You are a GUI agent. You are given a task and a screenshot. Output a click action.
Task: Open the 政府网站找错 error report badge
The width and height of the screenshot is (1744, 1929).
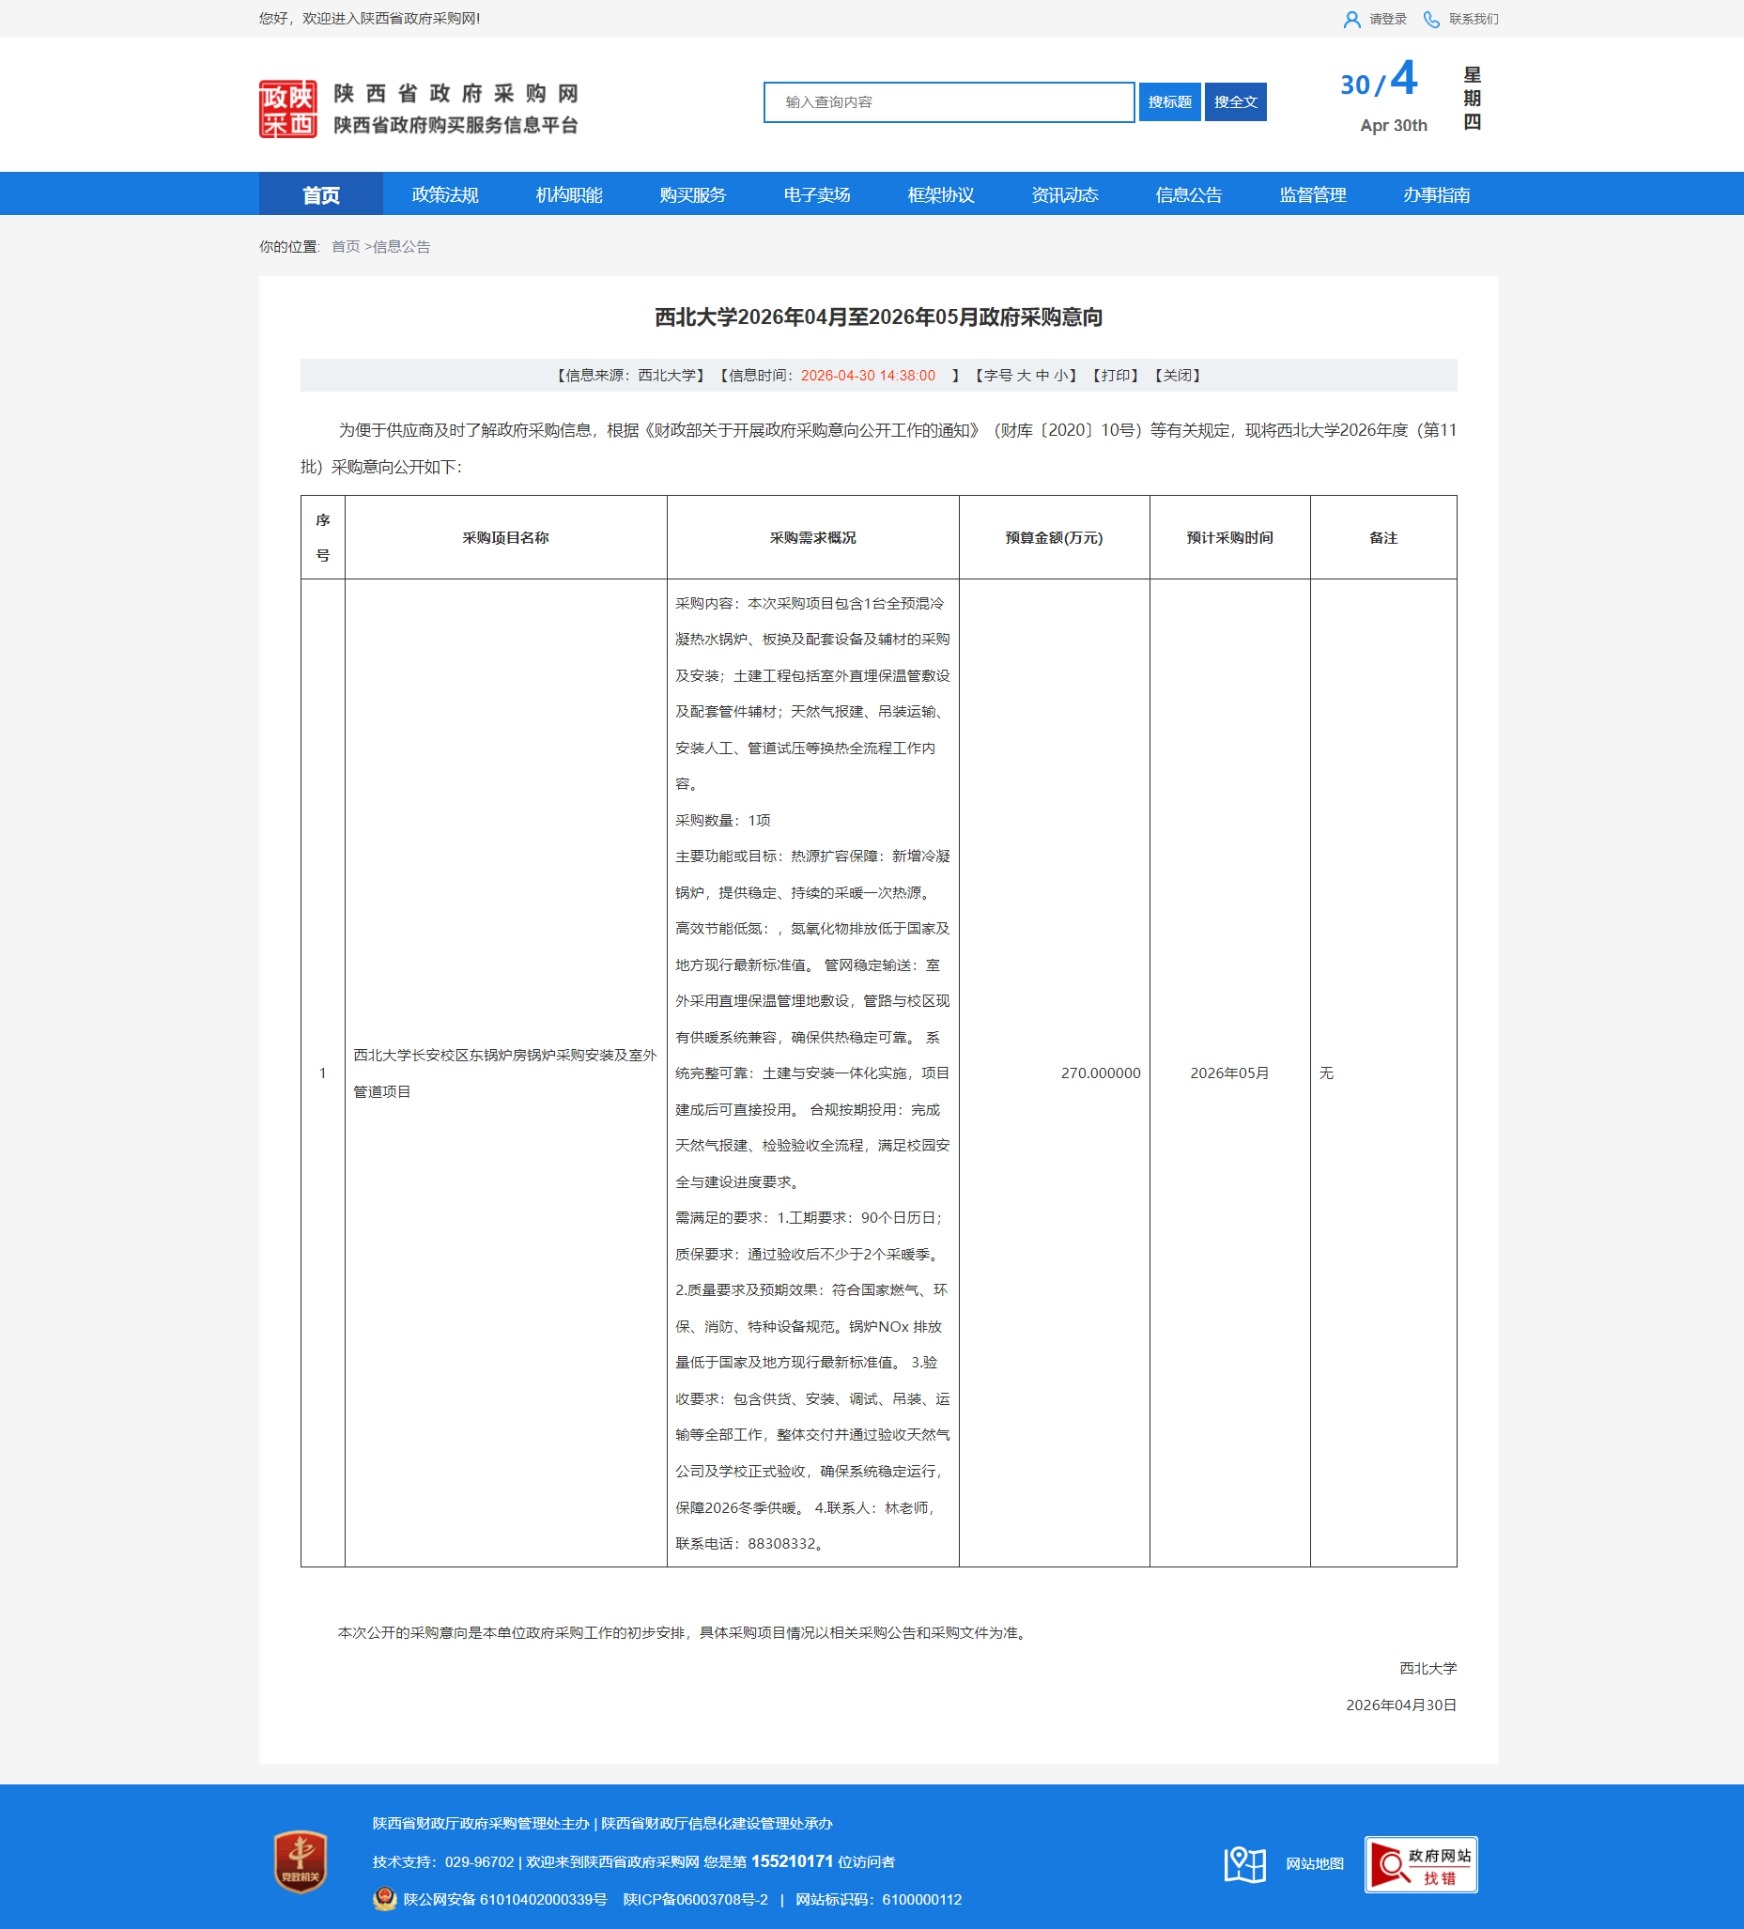(x=1420, y=1865)
